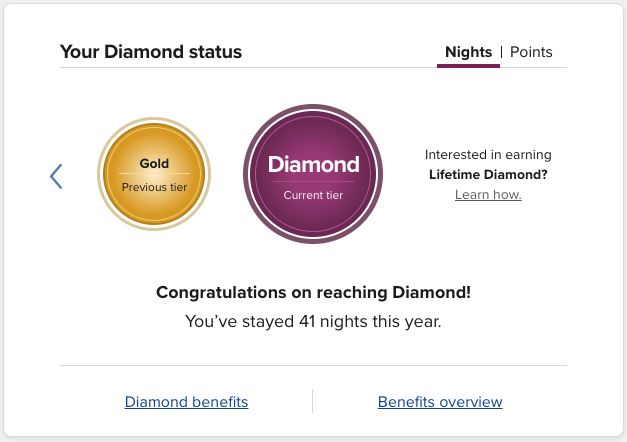Click the 41 nights stayed text
Image resolution: width=627 pixels, height=442 pixels.
(313, 322)
